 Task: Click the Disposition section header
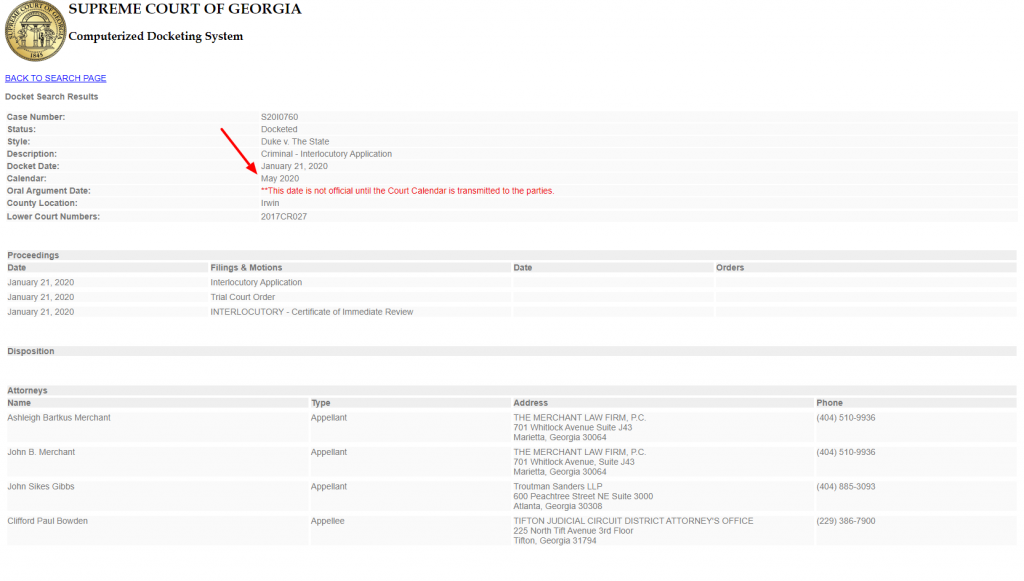pyautogui.click(x=31, y=352)
